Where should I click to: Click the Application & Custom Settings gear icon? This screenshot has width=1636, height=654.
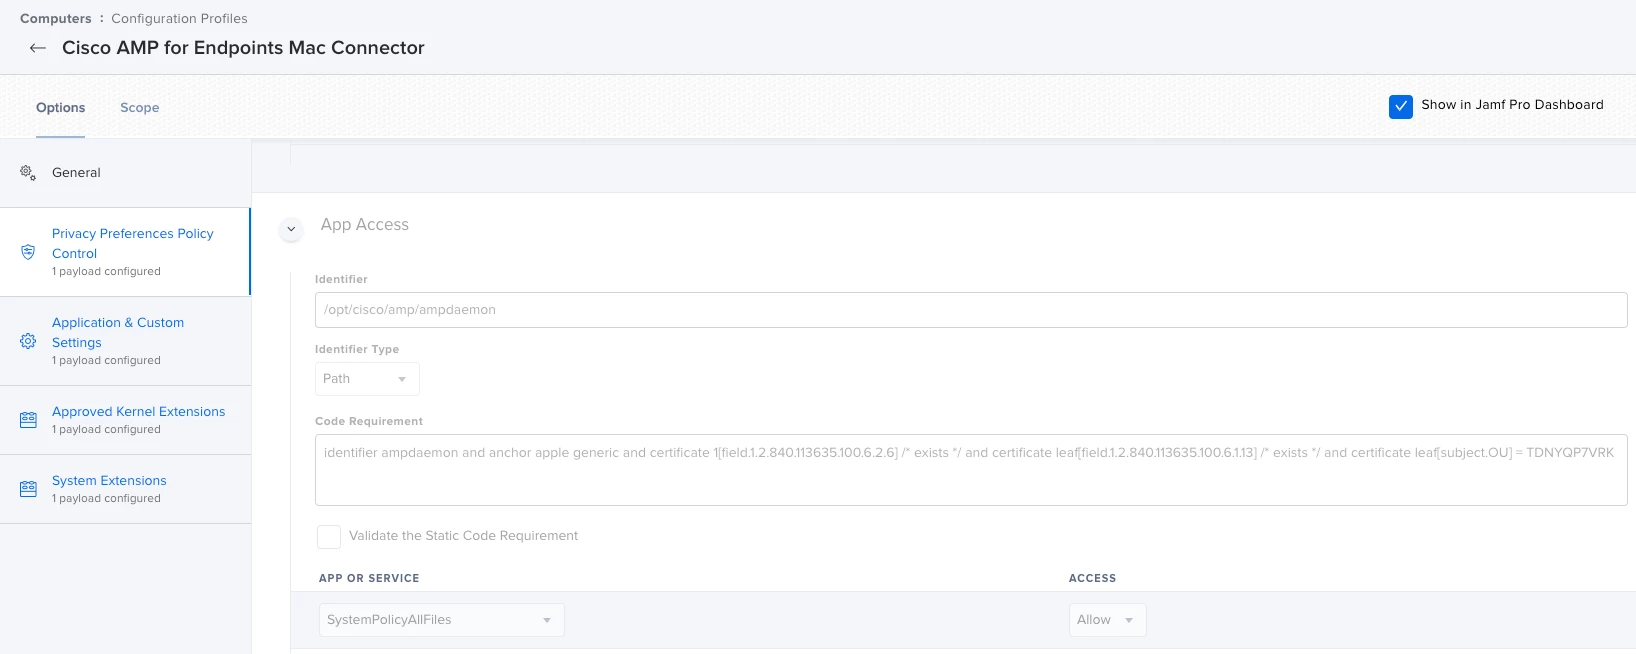(x=28, y=341)
